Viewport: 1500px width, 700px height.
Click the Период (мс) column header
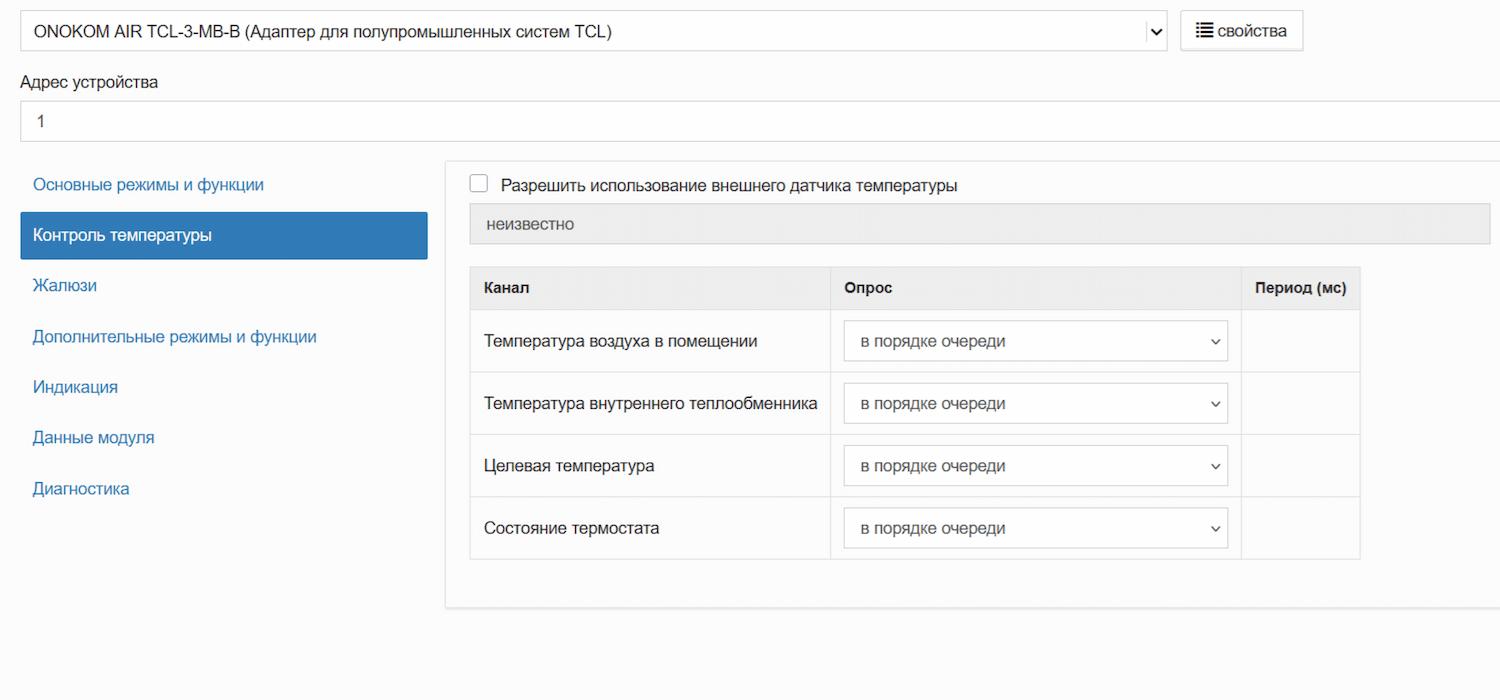[x=1300, y=288]
